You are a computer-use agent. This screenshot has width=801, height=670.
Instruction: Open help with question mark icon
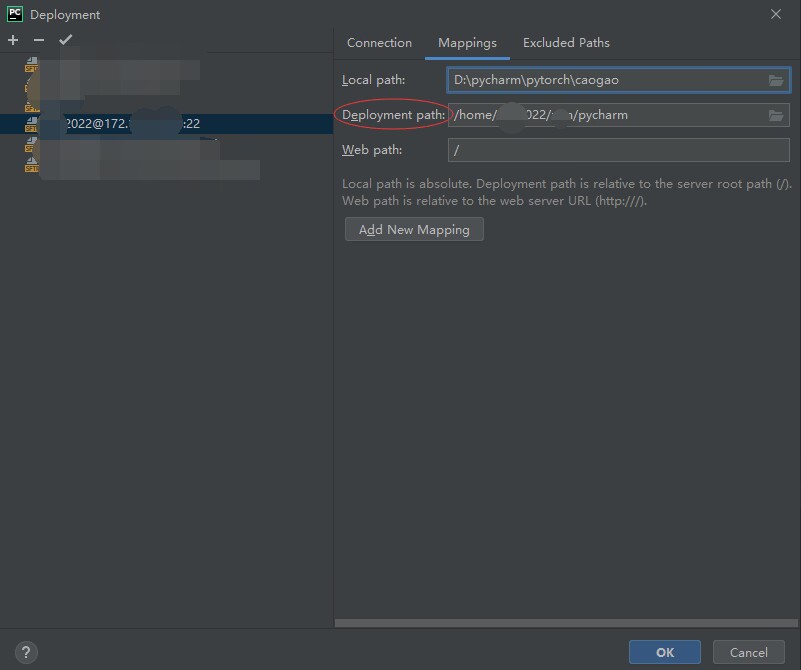(26, 652)
